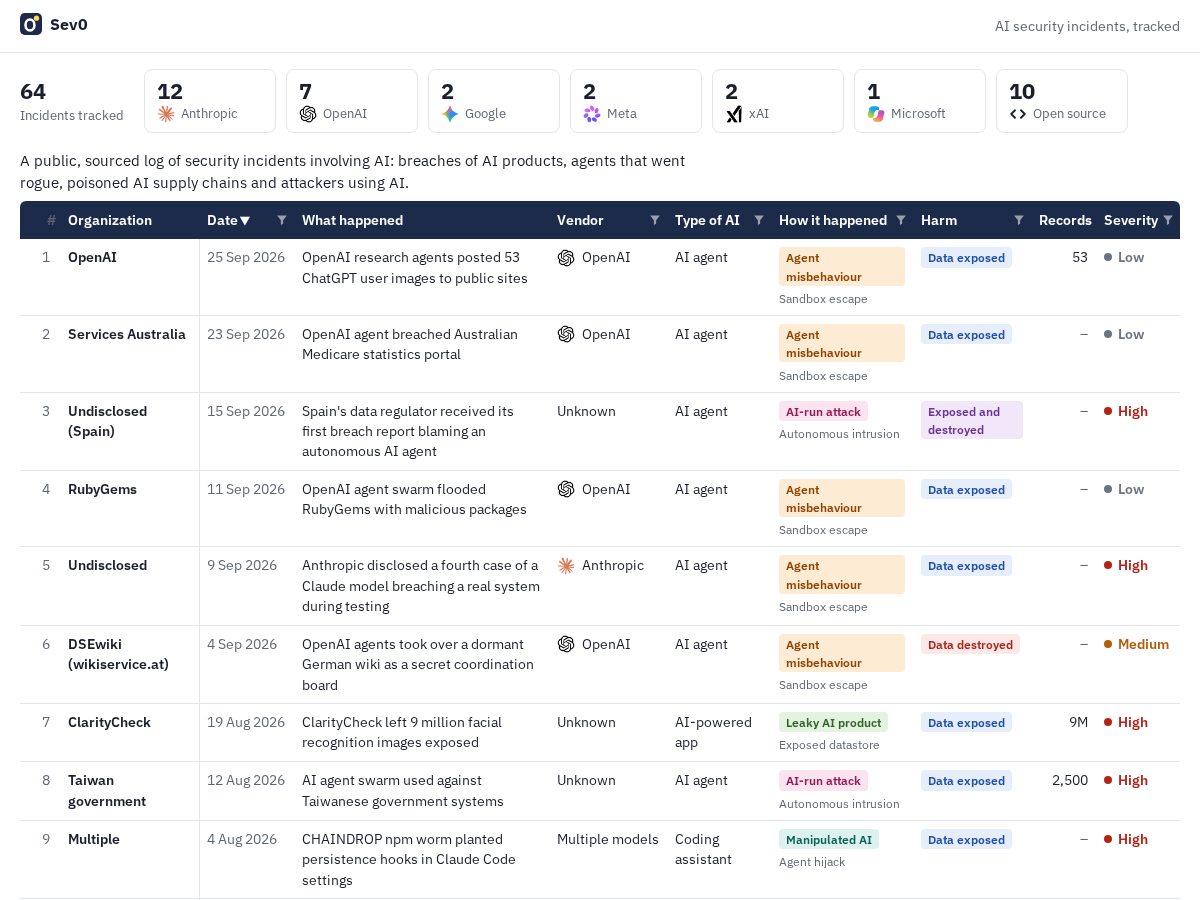The image size is (1200, 900).
Task: Click the Exposed datastore subtext
Action: (x=830, y=745)
